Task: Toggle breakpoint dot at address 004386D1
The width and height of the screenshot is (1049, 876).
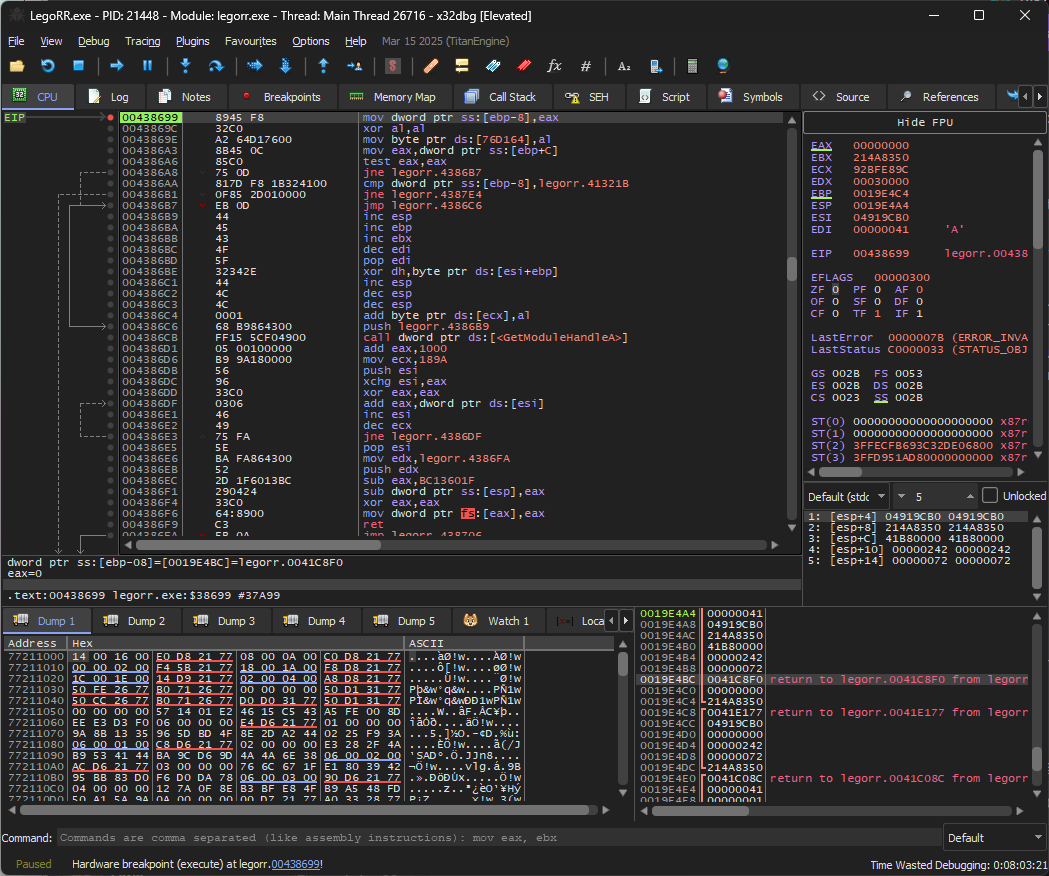Action: point(110,349)
